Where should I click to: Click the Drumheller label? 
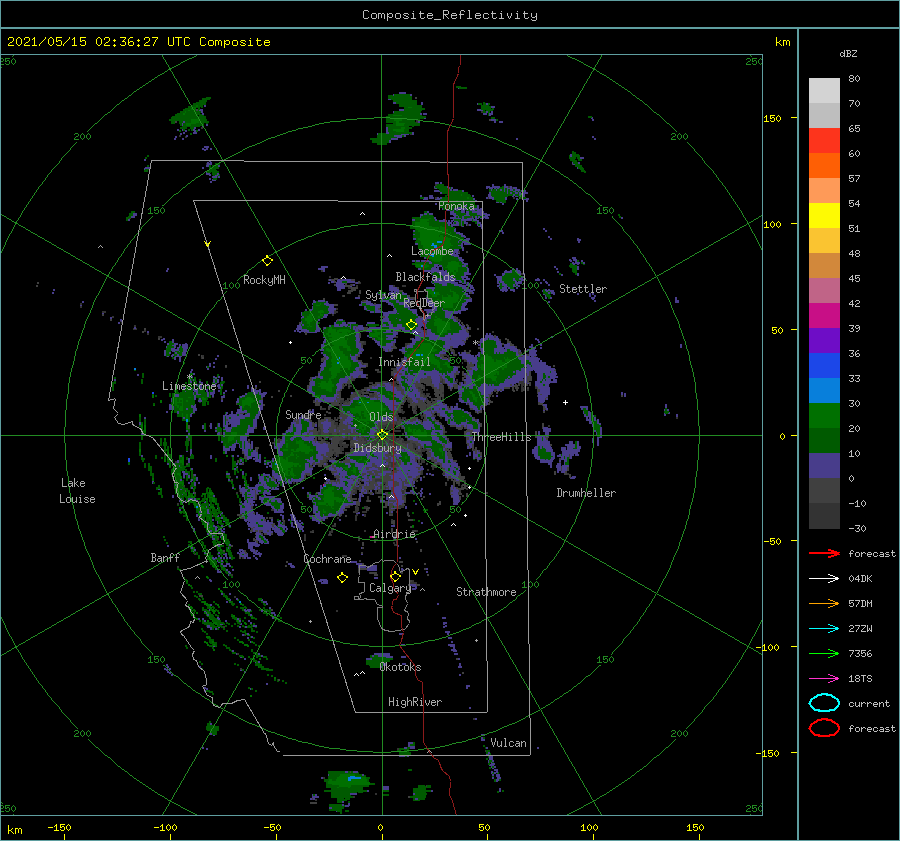[x=586, y=493]
